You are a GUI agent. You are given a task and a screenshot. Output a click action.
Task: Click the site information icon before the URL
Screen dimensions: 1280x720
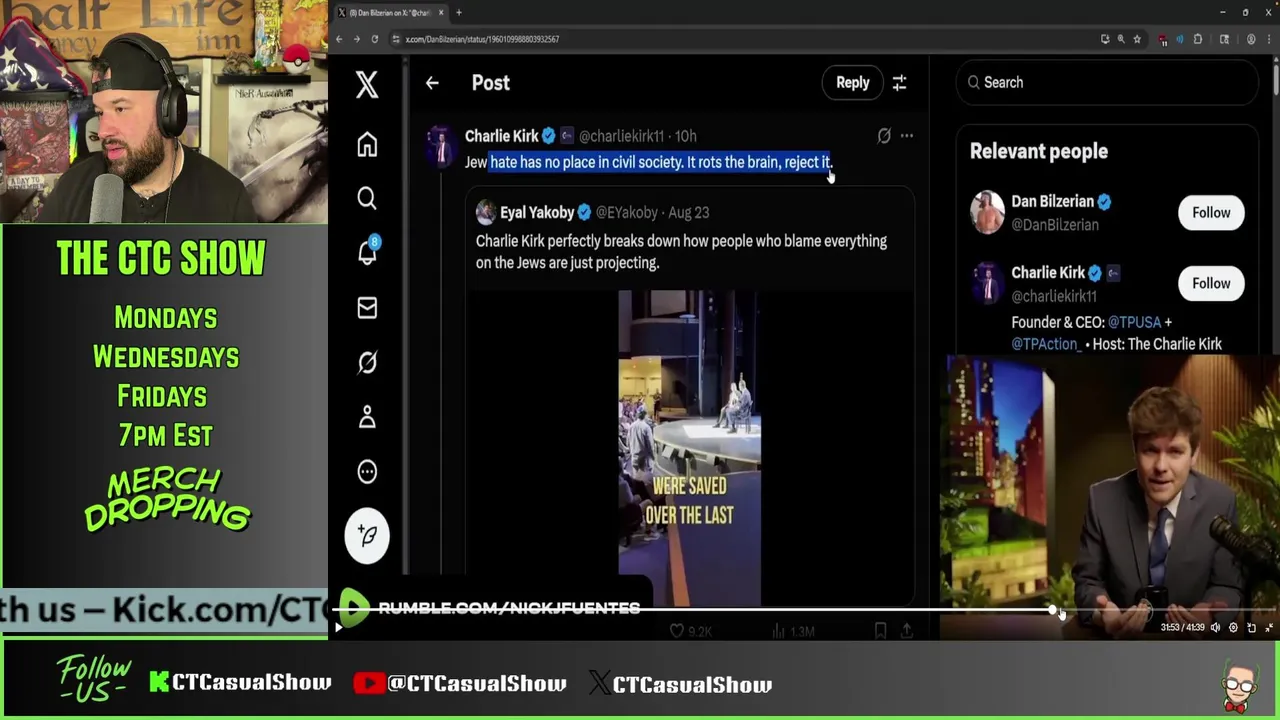[x=396, y=39]
